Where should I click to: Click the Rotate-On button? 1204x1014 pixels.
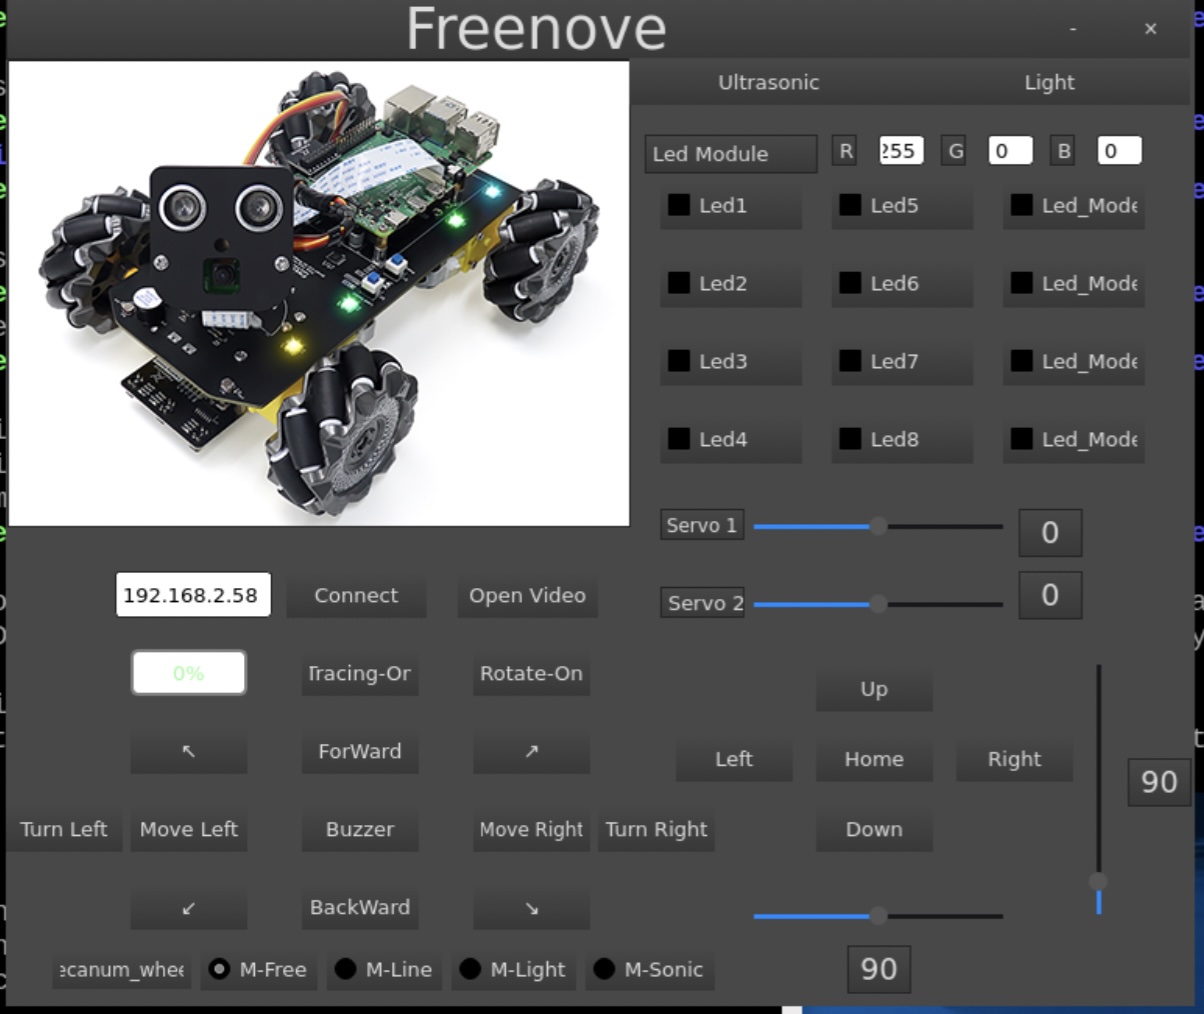tap(531, 674)
